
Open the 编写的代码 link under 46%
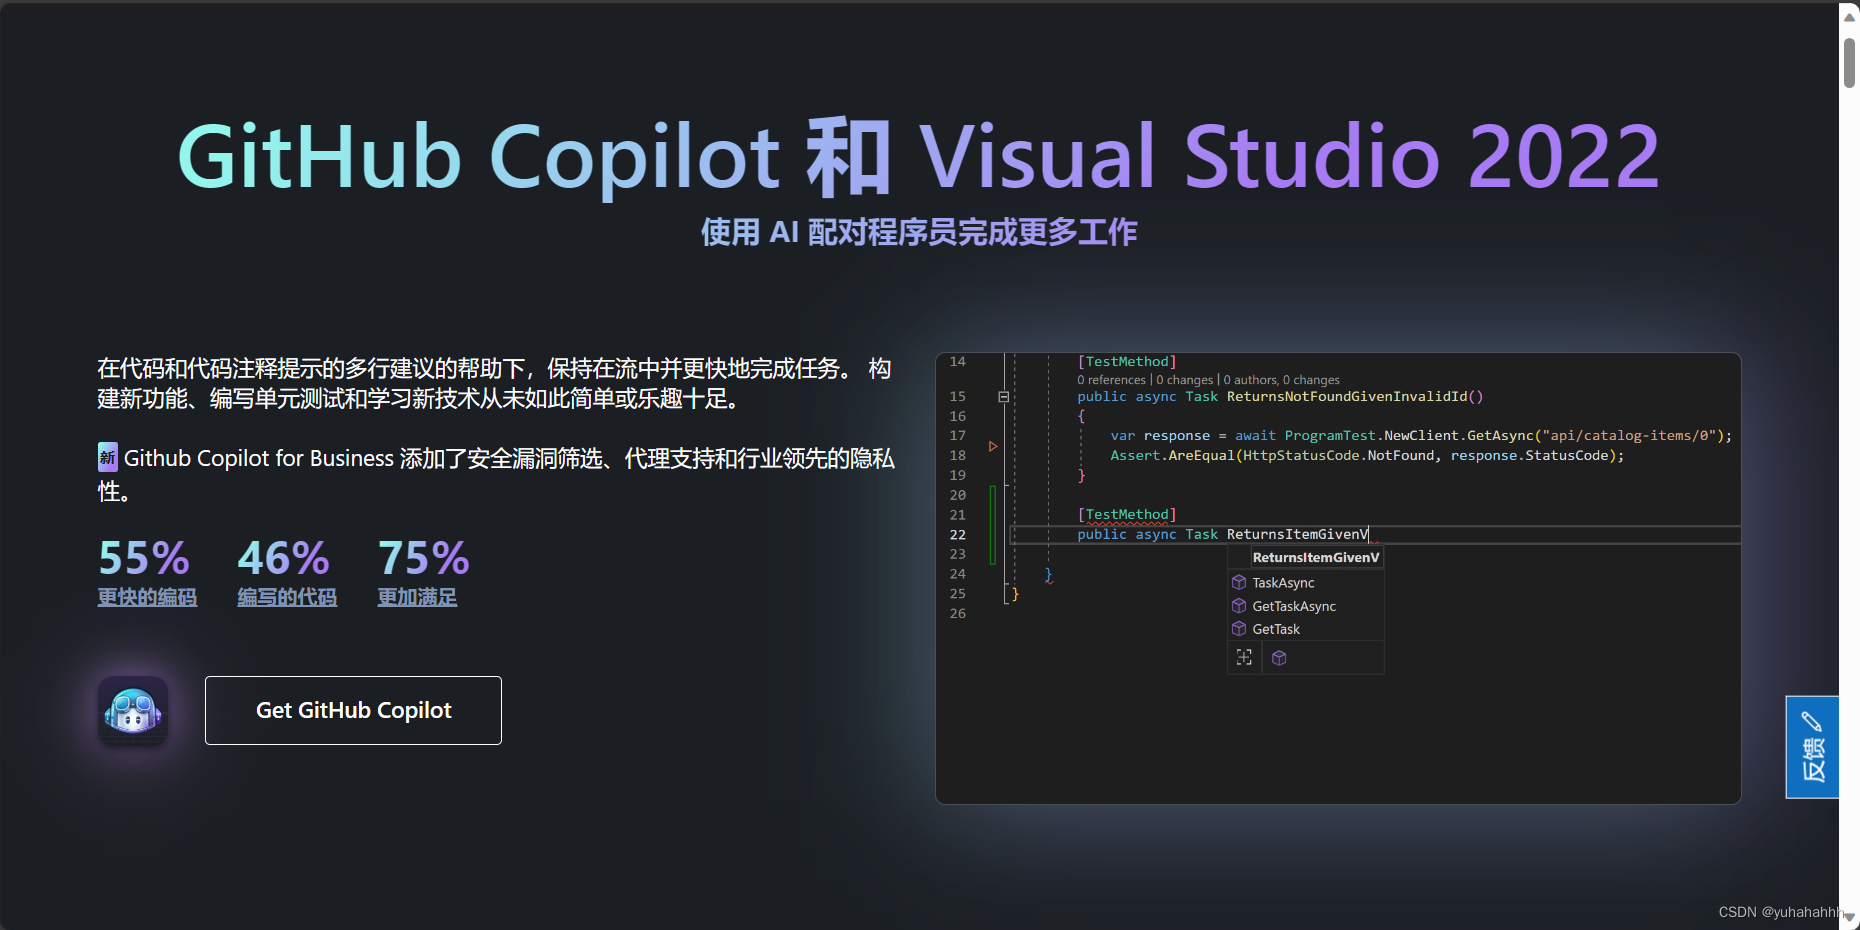click(287, 597)
